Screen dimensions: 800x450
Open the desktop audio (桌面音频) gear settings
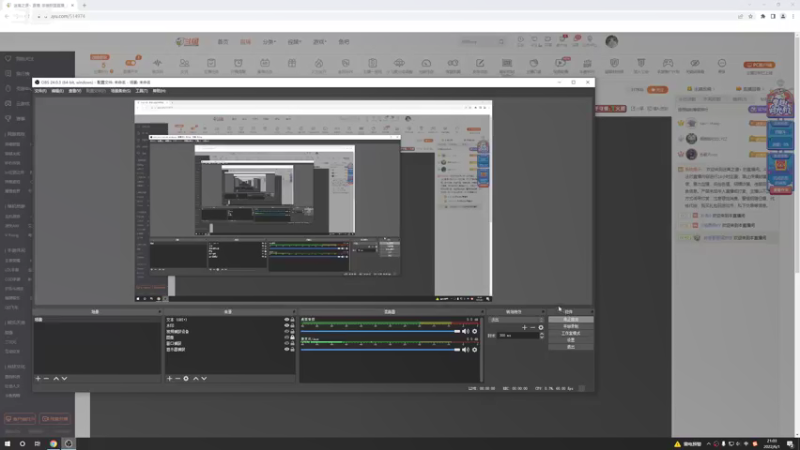(474, 332)
